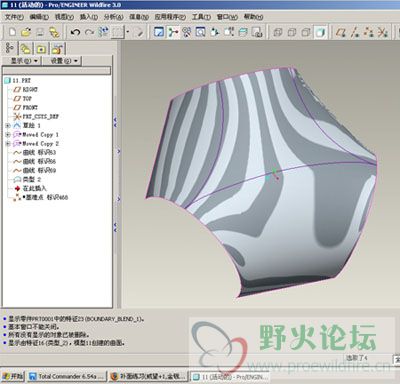This screenshot has height=384, width=400.
Task: Select 曲线 标识69 in model tree
Action: [35, 171]
